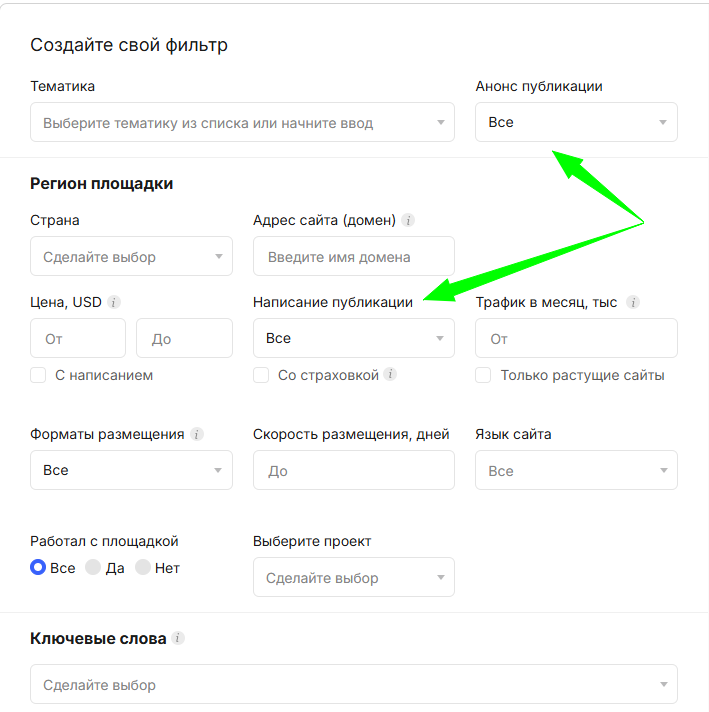Click info icon next to Трафик в месяц
This screenshot has width=709, height=712.
633,302
